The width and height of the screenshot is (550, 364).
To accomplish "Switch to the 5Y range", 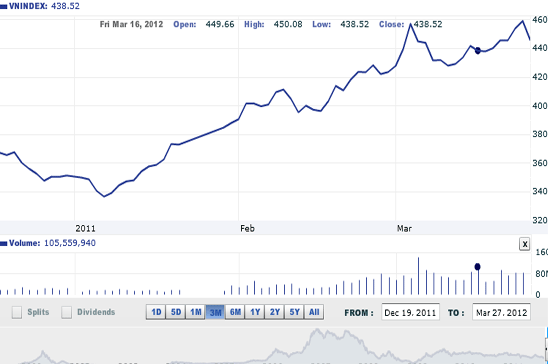I will (x=294, y=312).
